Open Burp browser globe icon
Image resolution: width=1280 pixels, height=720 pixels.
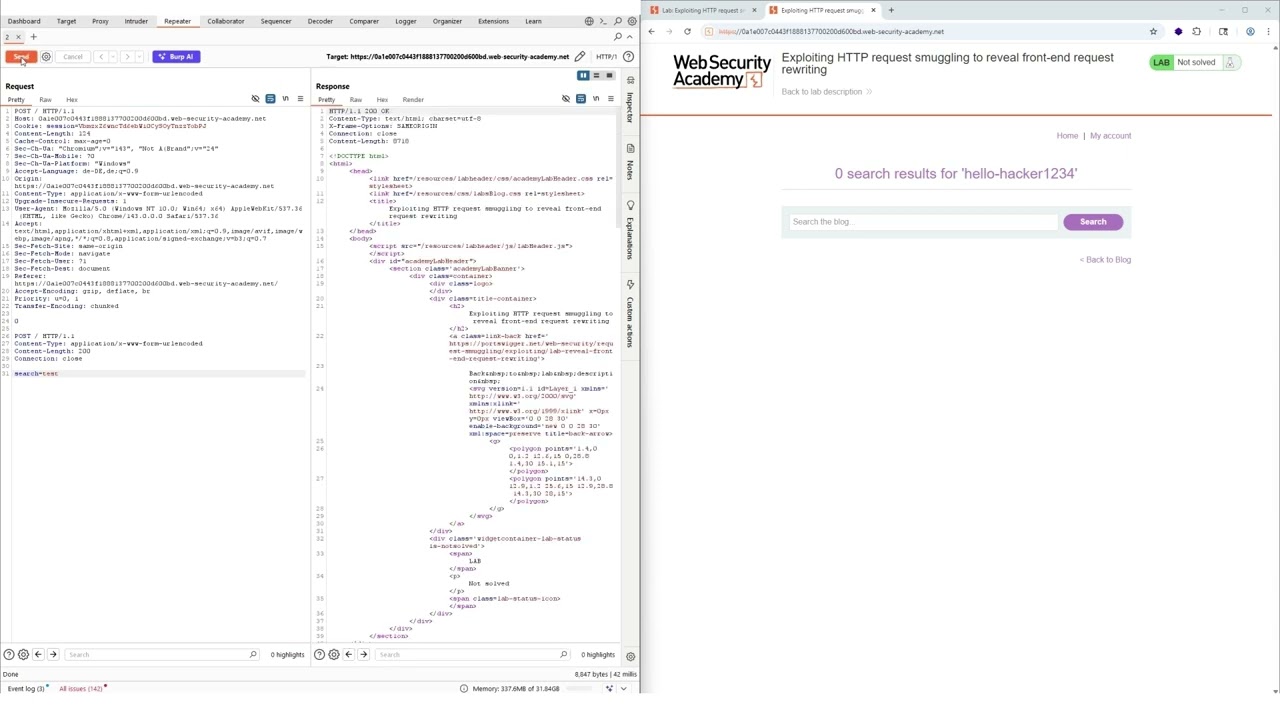[589, 21]
